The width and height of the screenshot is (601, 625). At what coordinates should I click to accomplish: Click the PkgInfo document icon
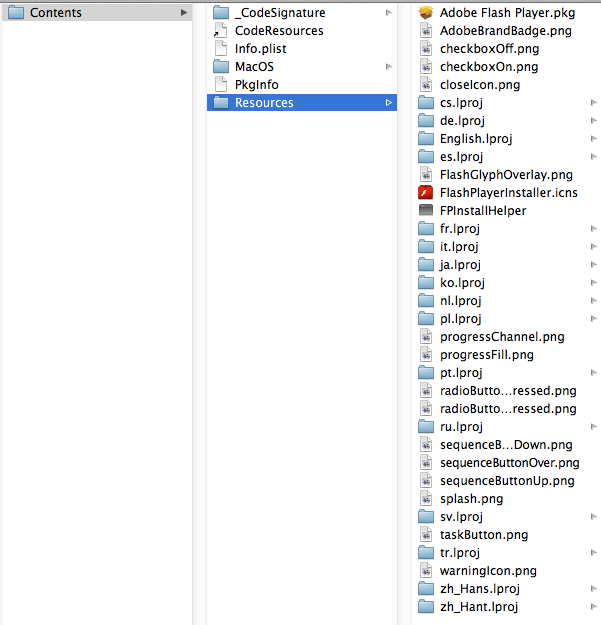(220, 85)
